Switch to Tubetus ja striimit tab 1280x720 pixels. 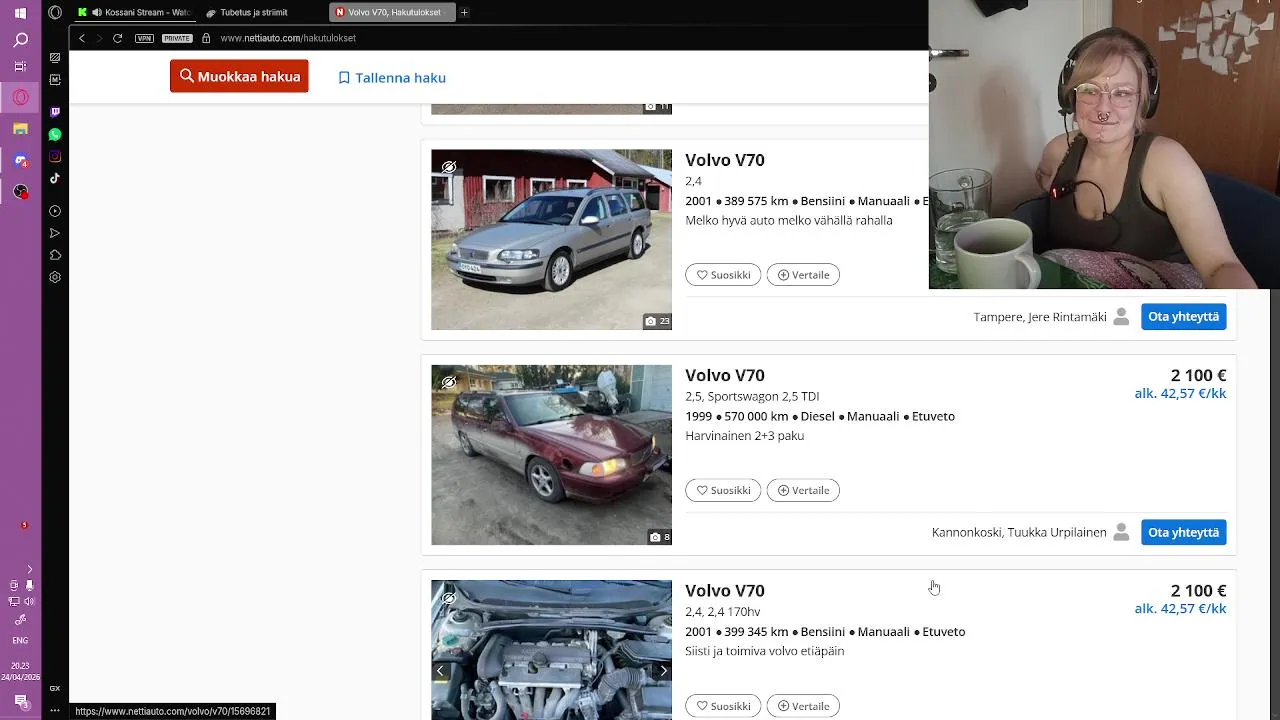coord(260,12)
